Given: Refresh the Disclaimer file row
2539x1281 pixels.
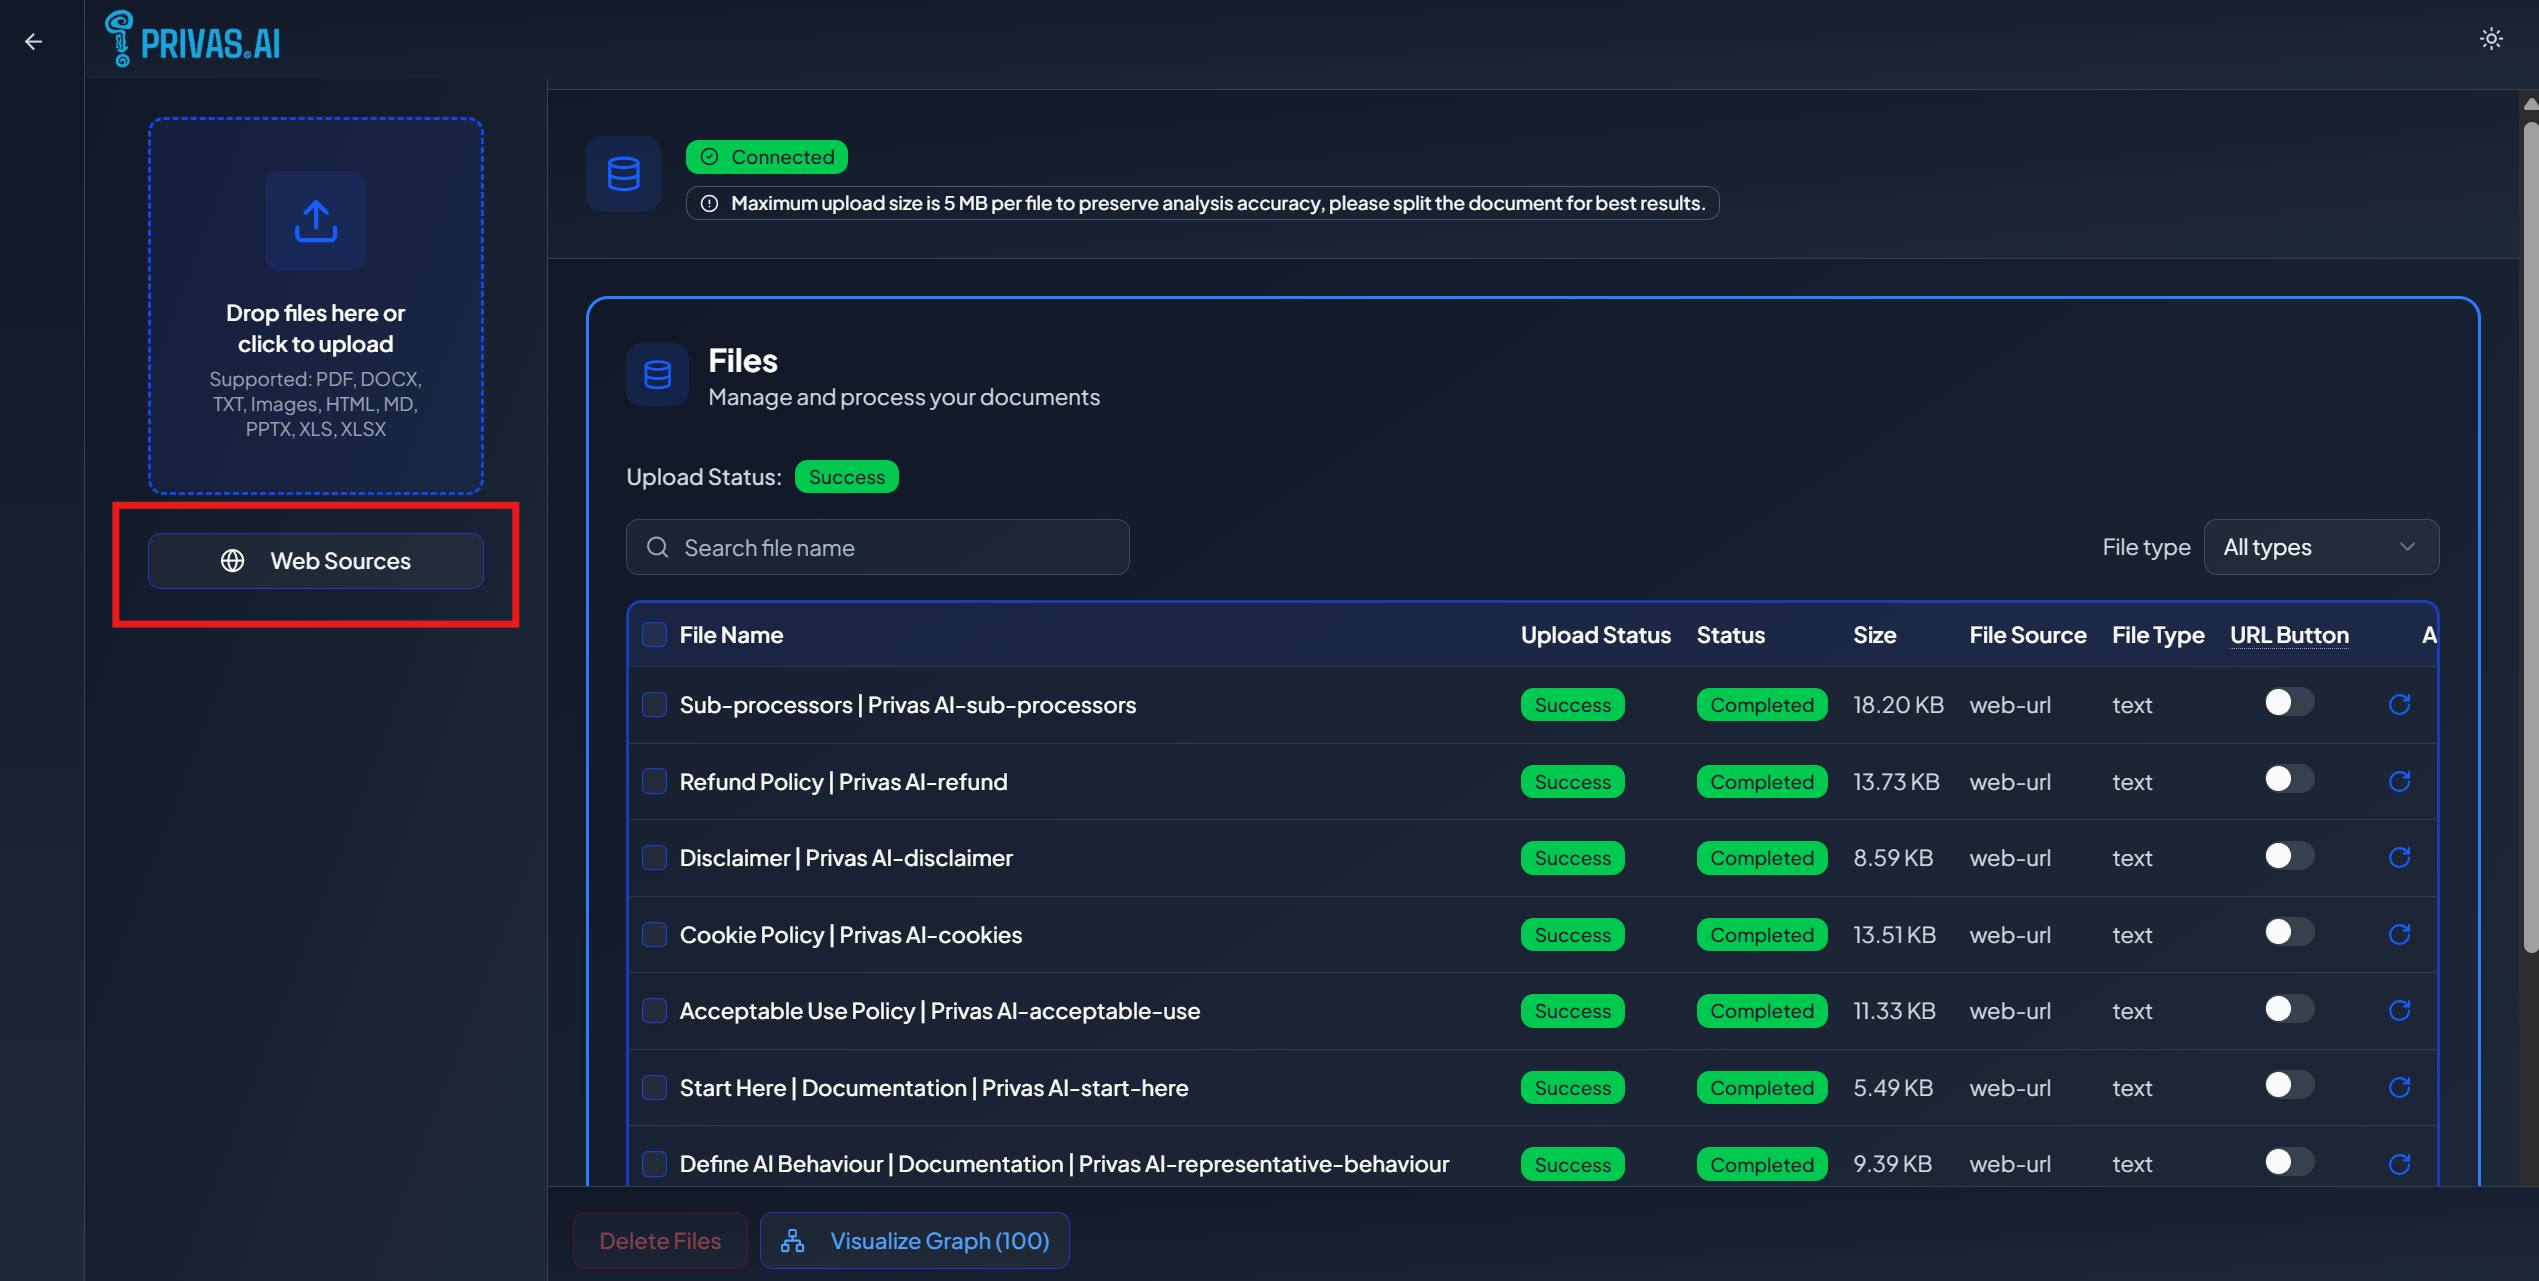Looking at the screenshot, I should coord(2399,857).
